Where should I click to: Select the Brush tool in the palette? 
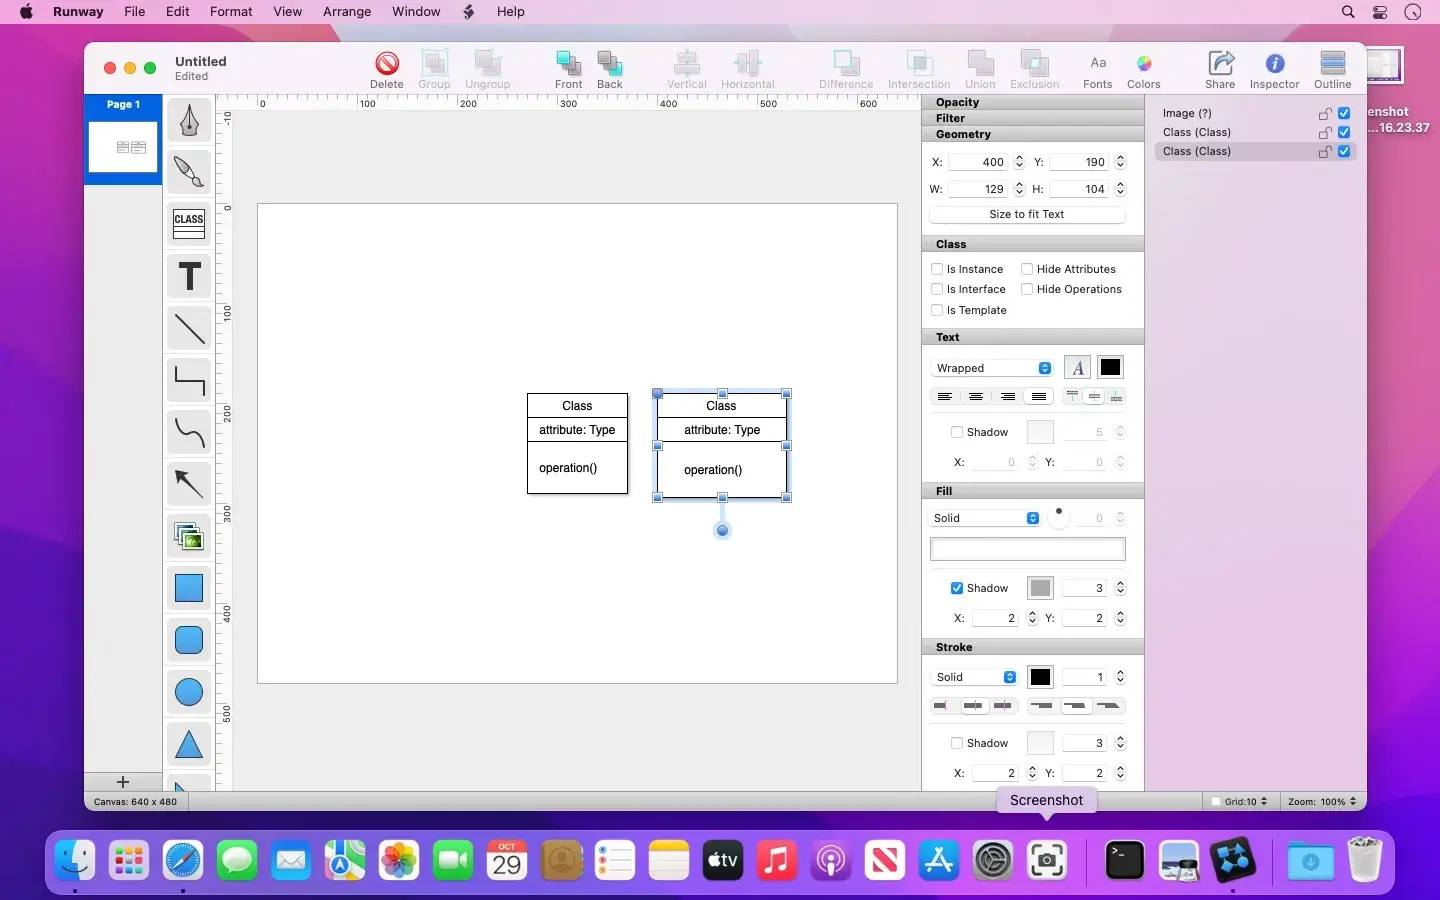[189, 172]
